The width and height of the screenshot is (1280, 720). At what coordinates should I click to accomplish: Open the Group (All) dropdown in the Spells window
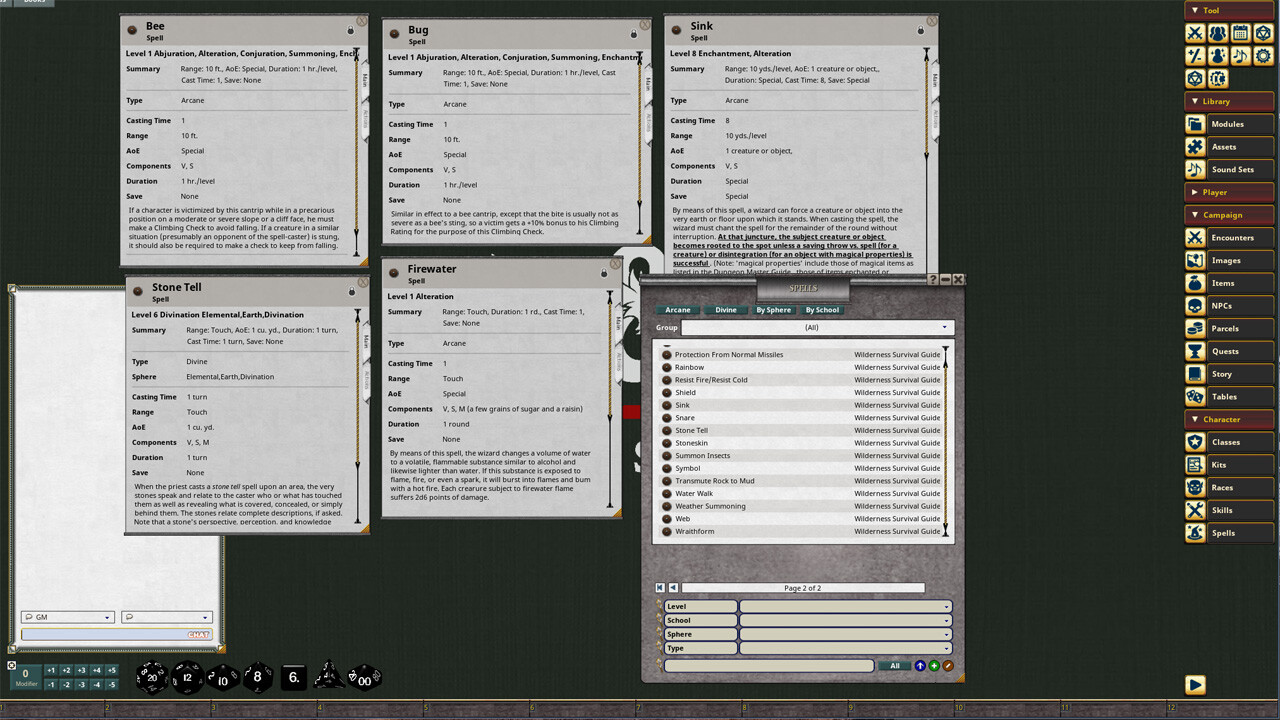point(817,327)
